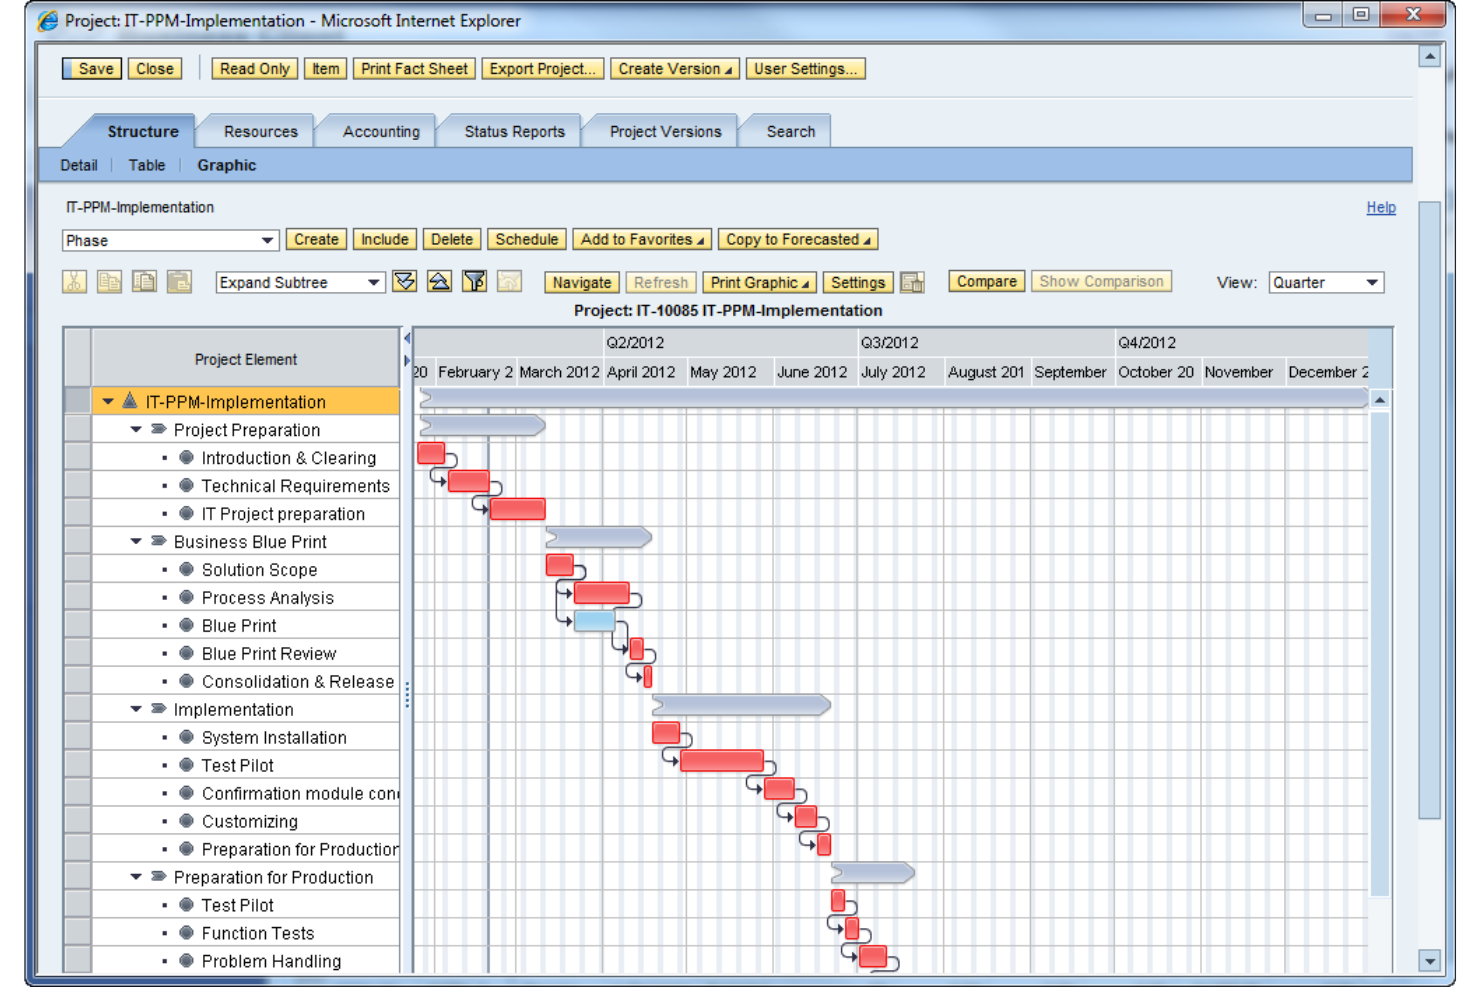Viewport: 1480px width, 987px height.
Task: Enable Read Only mode
Action: click(254, 68)
